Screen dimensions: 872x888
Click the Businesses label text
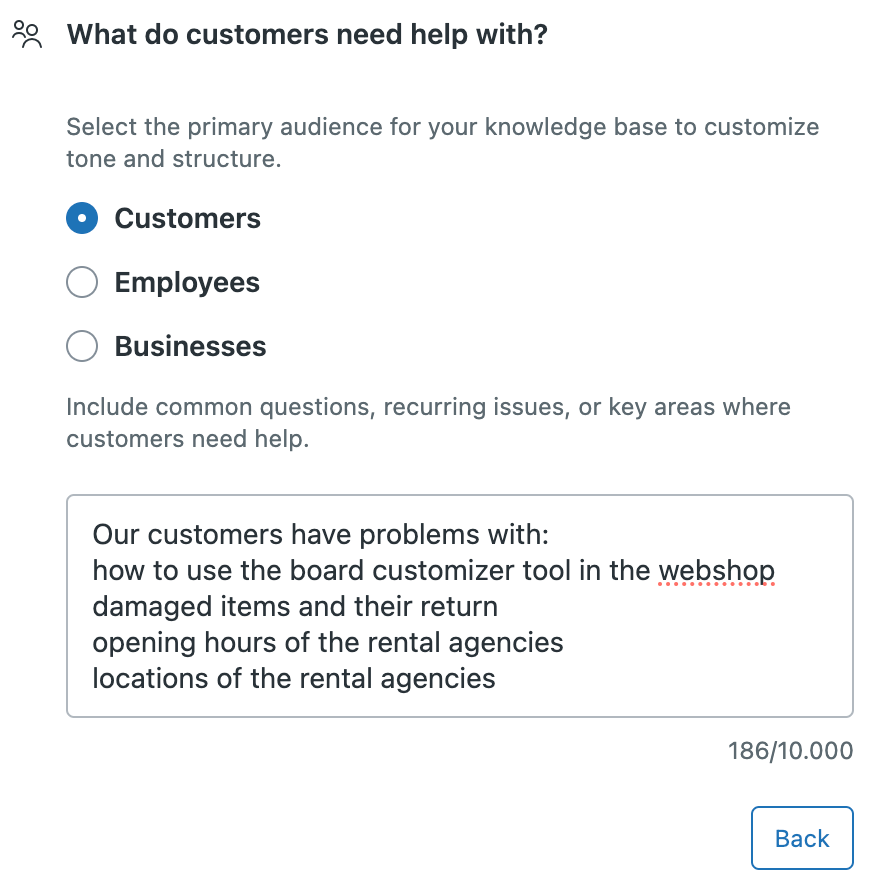click(190, 347)
